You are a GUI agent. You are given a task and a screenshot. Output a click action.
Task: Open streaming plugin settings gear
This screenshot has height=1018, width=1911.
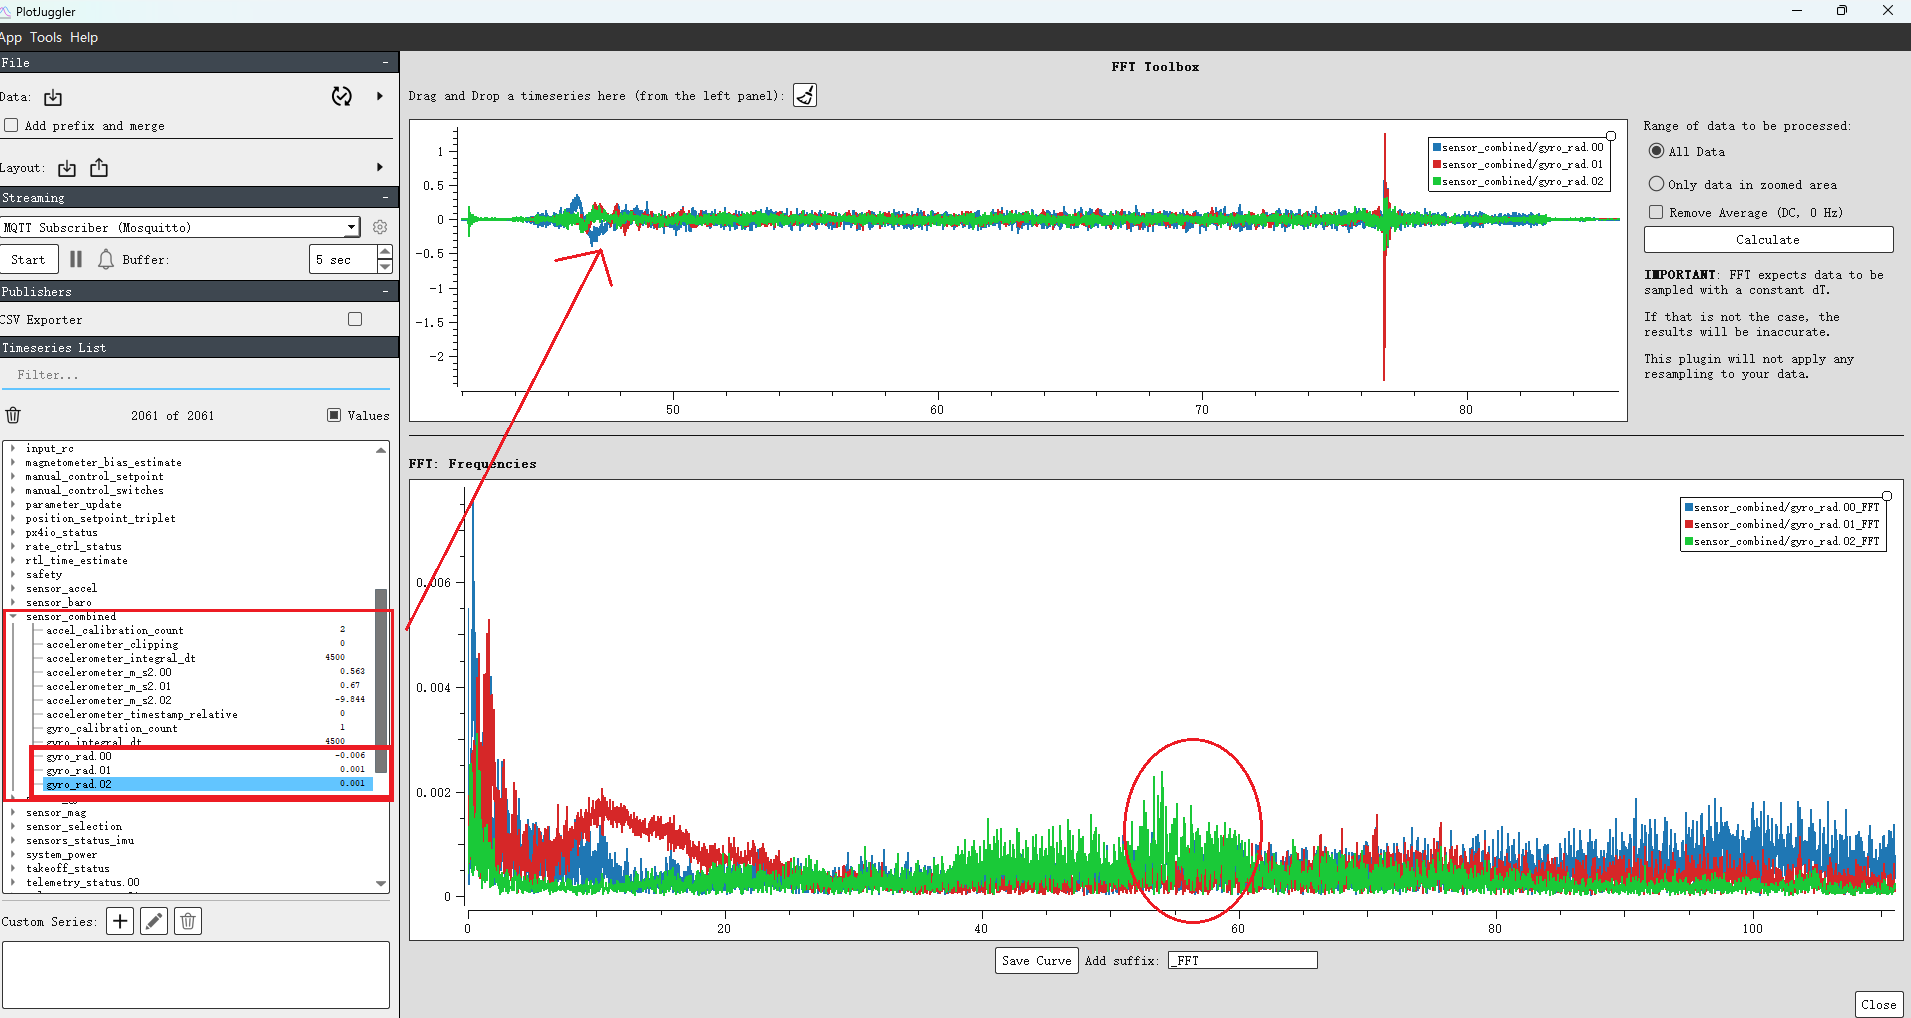coord(380,227)
